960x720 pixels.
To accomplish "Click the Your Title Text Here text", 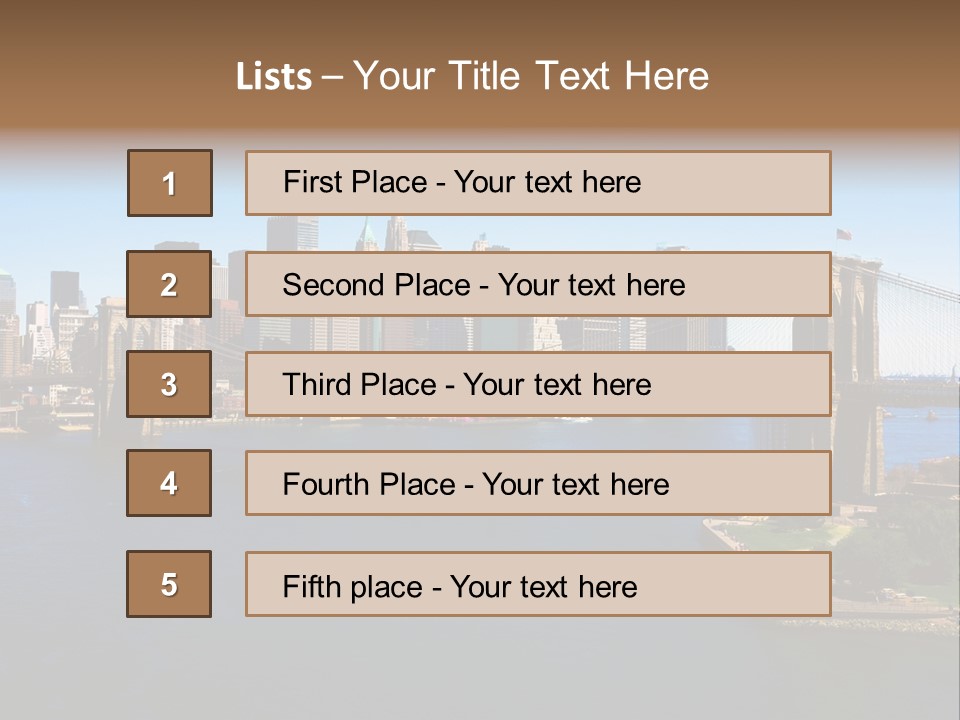I will point(531,76).
